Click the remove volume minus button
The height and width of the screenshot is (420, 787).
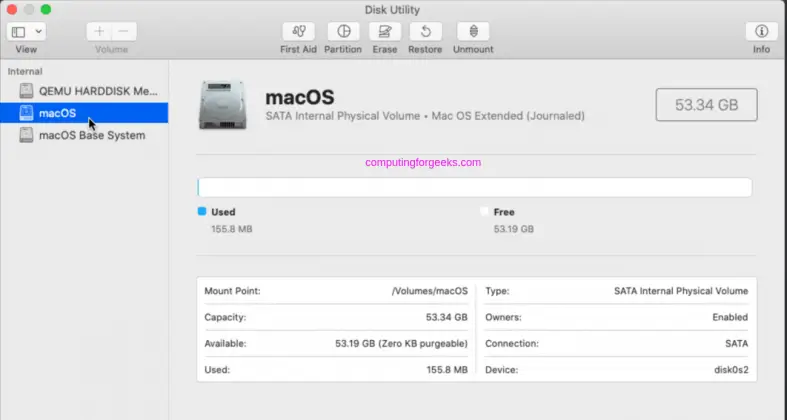[123, 32]
